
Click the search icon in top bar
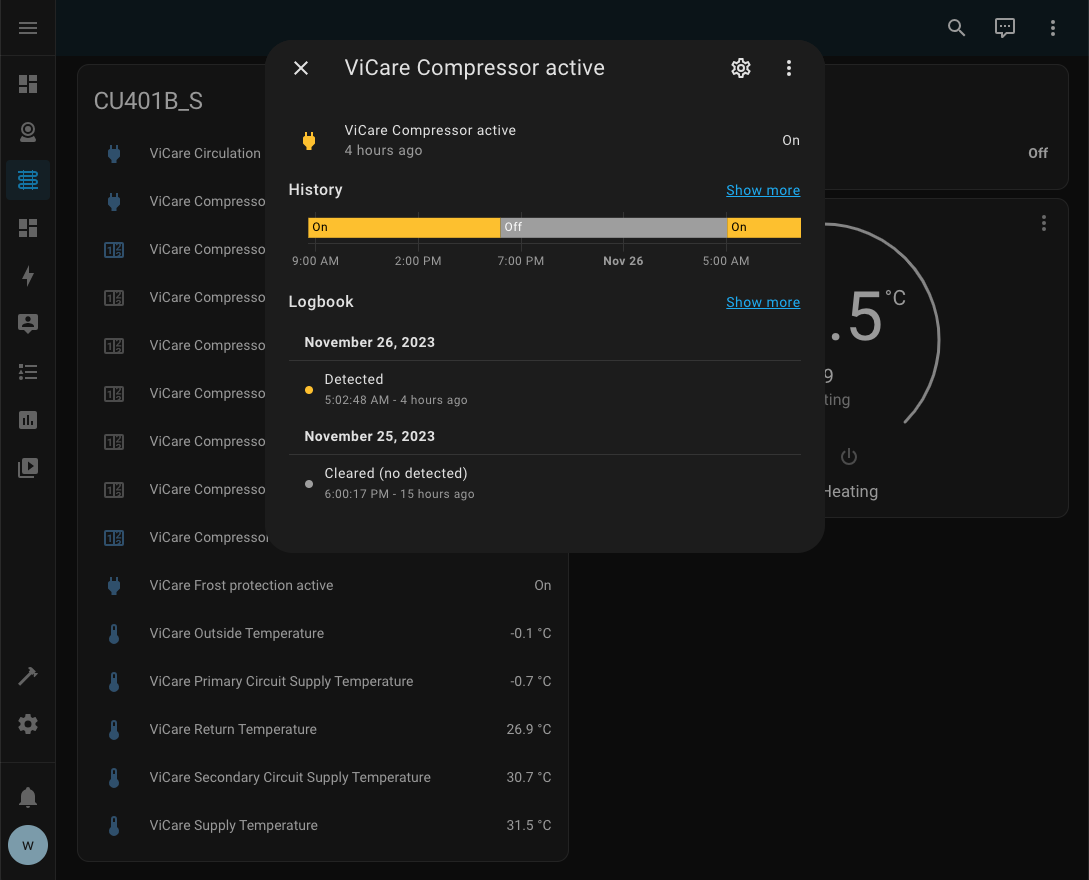tap(956, 28)
